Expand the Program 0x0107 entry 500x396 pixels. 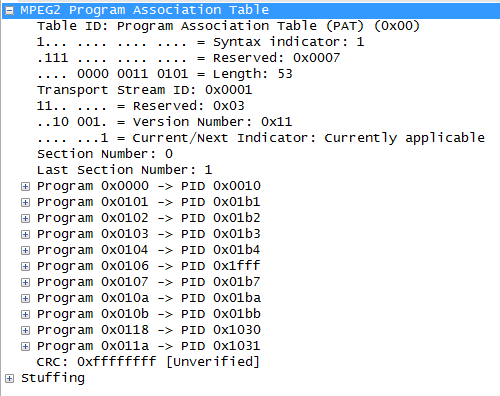[25, 282]
